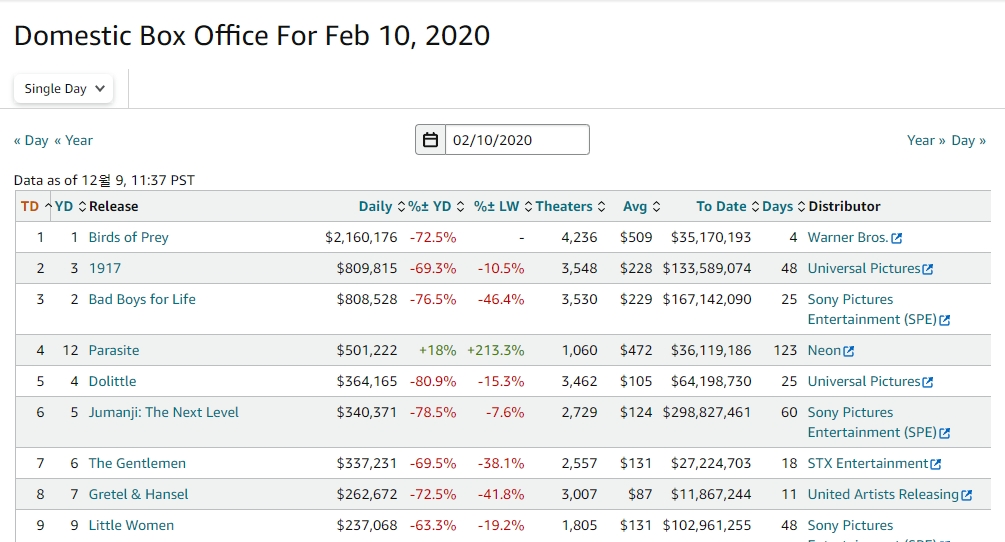Open external link icon beside STX Entertainment
The height and width of the screenshot is (542, 1005).
click(936, 464)
